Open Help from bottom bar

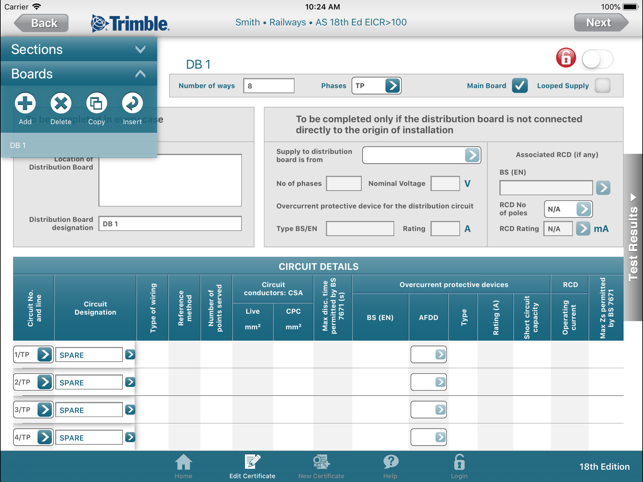point(390,467)
